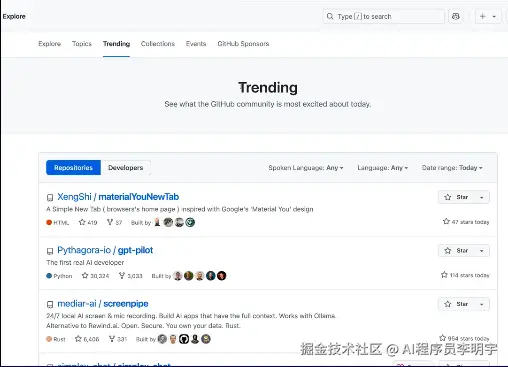The height and width of the screenshot is (367, 508).
Task: Click 'The first real AI developer' description
Action: pyautogui.click(x=85, y=263)
